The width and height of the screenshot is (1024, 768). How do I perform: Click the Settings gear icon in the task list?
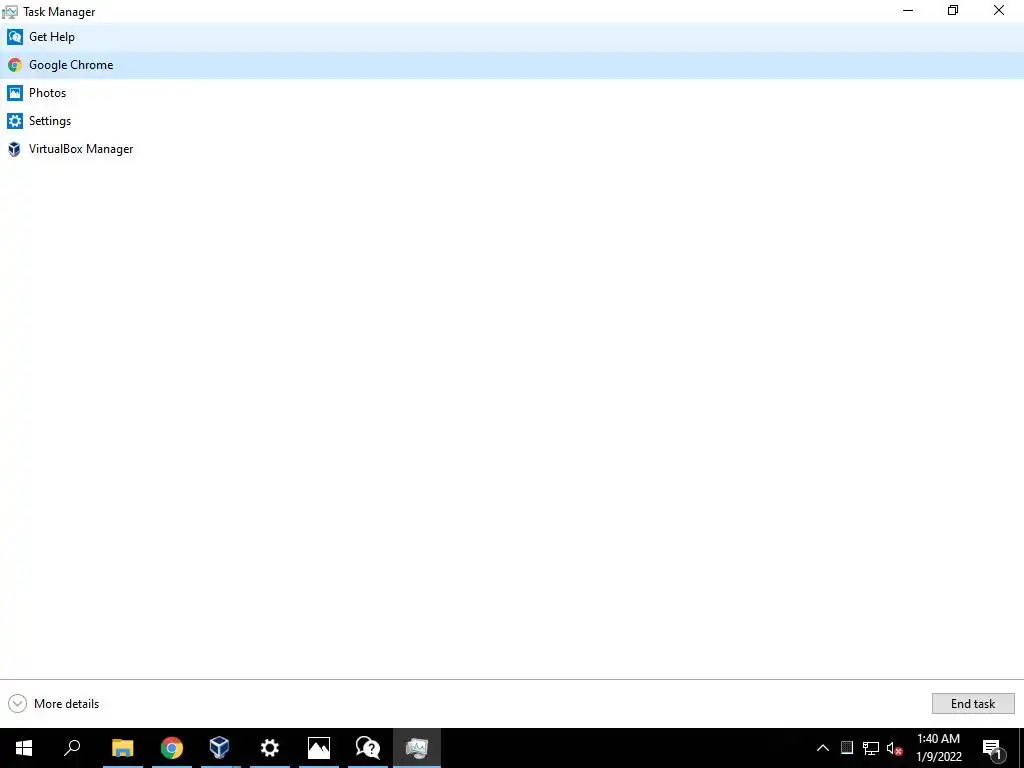point(14,121)
